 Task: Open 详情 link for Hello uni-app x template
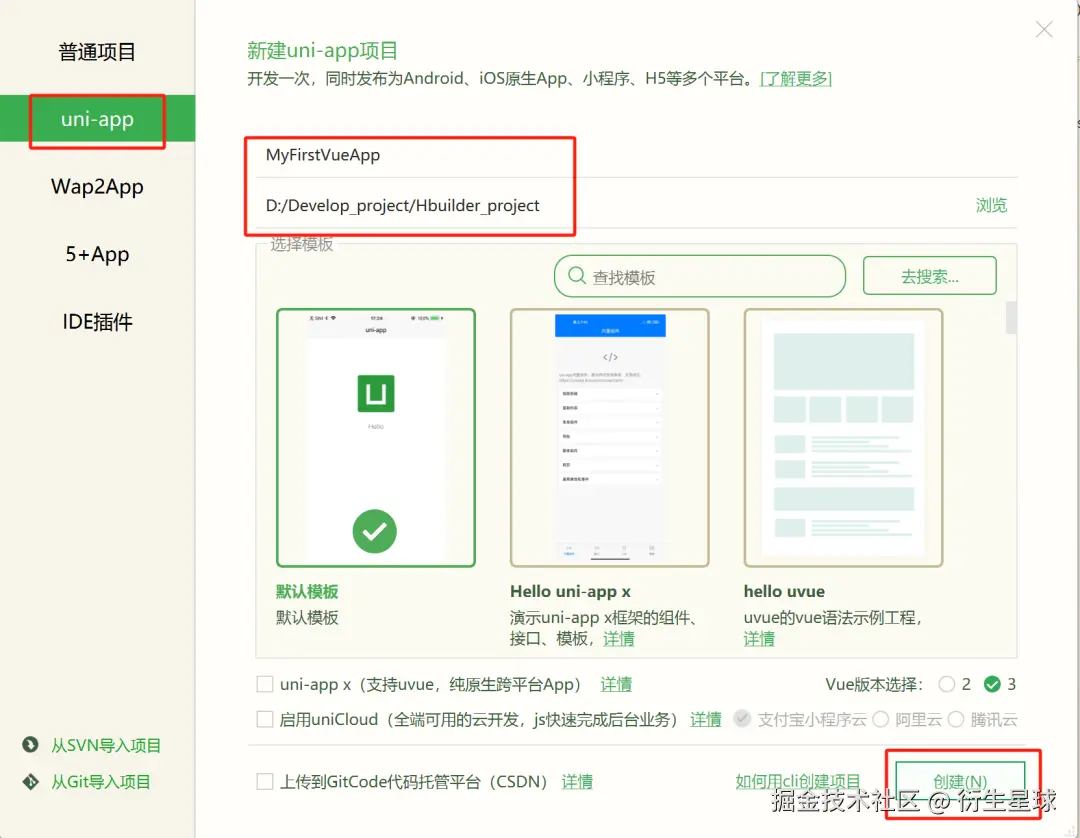(619, 639)
